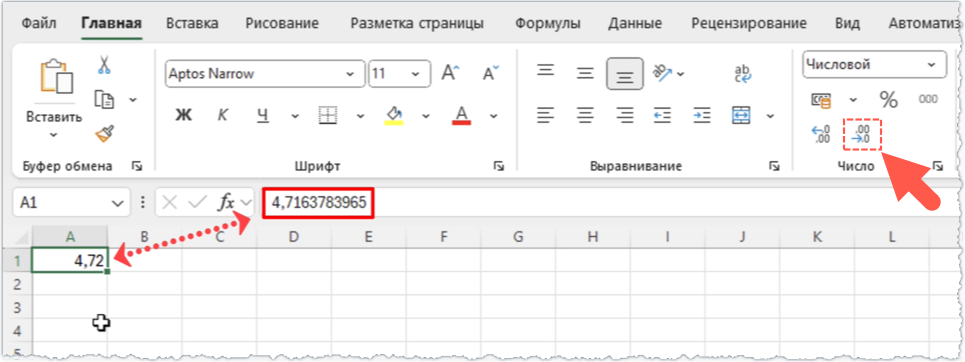The width and height of the screenshot is (965, 362).
Task: Apply the percent style
Action: click(888, 99)
